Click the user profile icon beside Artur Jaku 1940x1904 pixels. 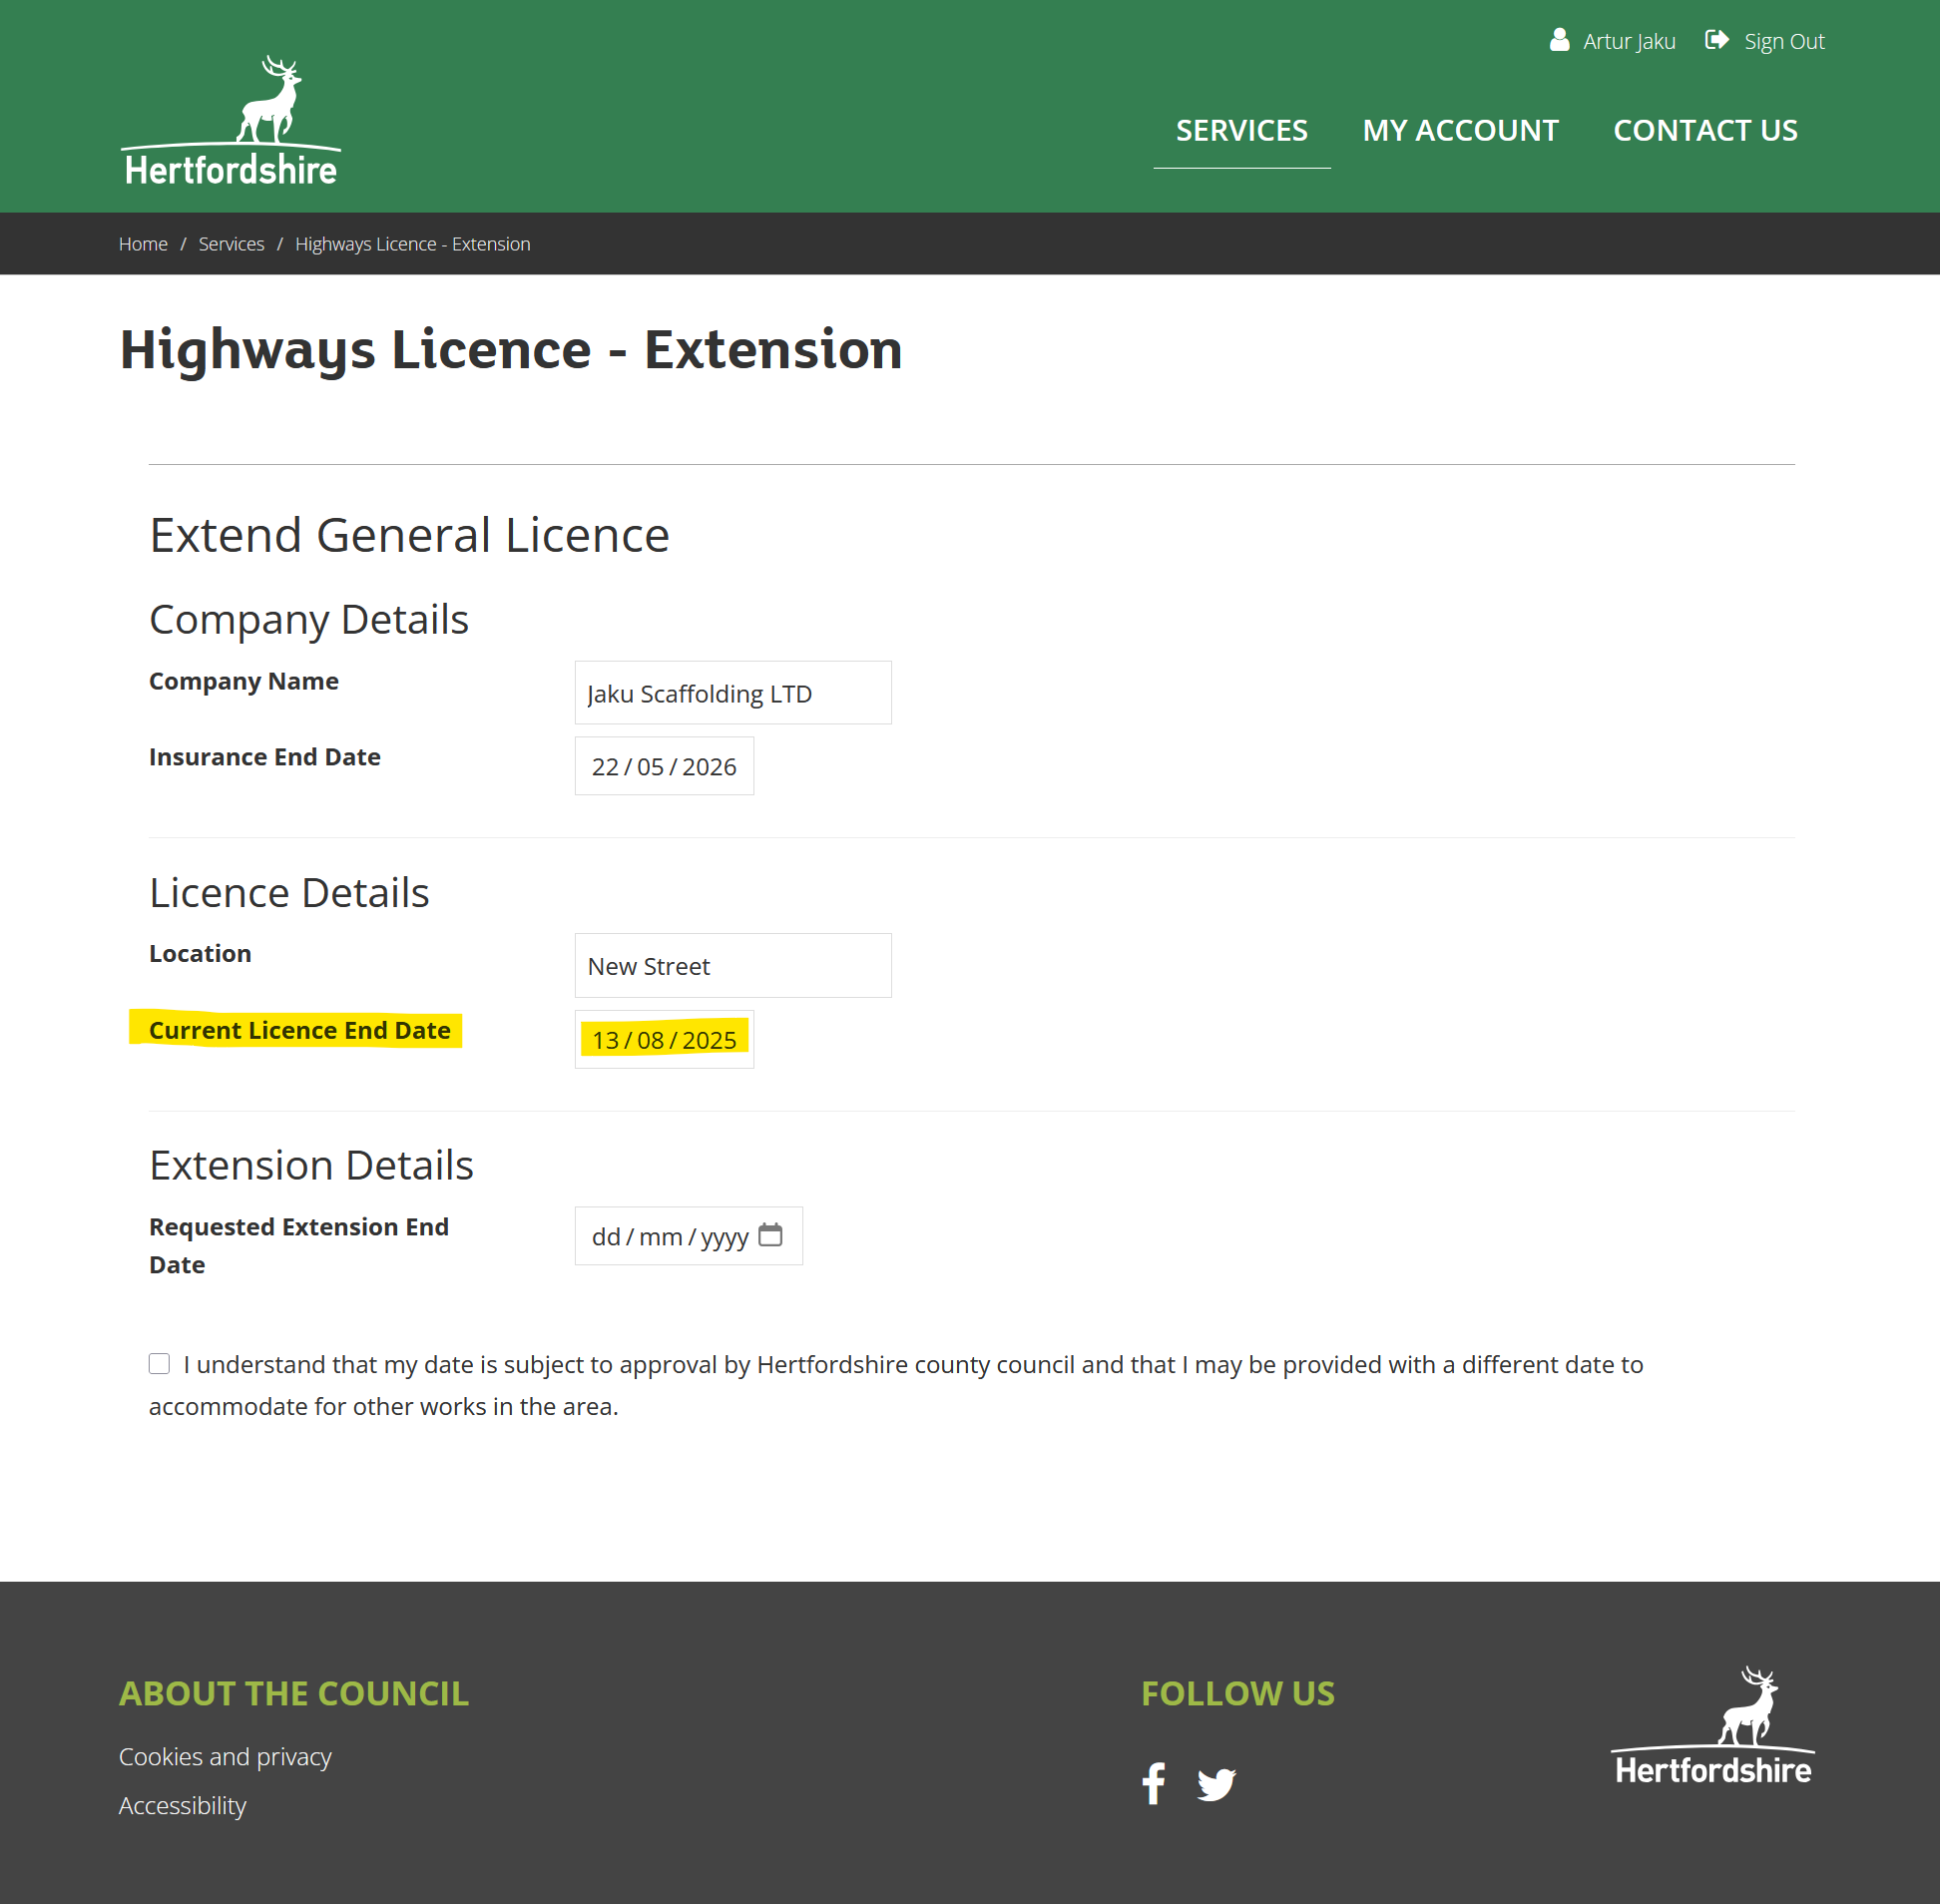[1559, 40]
